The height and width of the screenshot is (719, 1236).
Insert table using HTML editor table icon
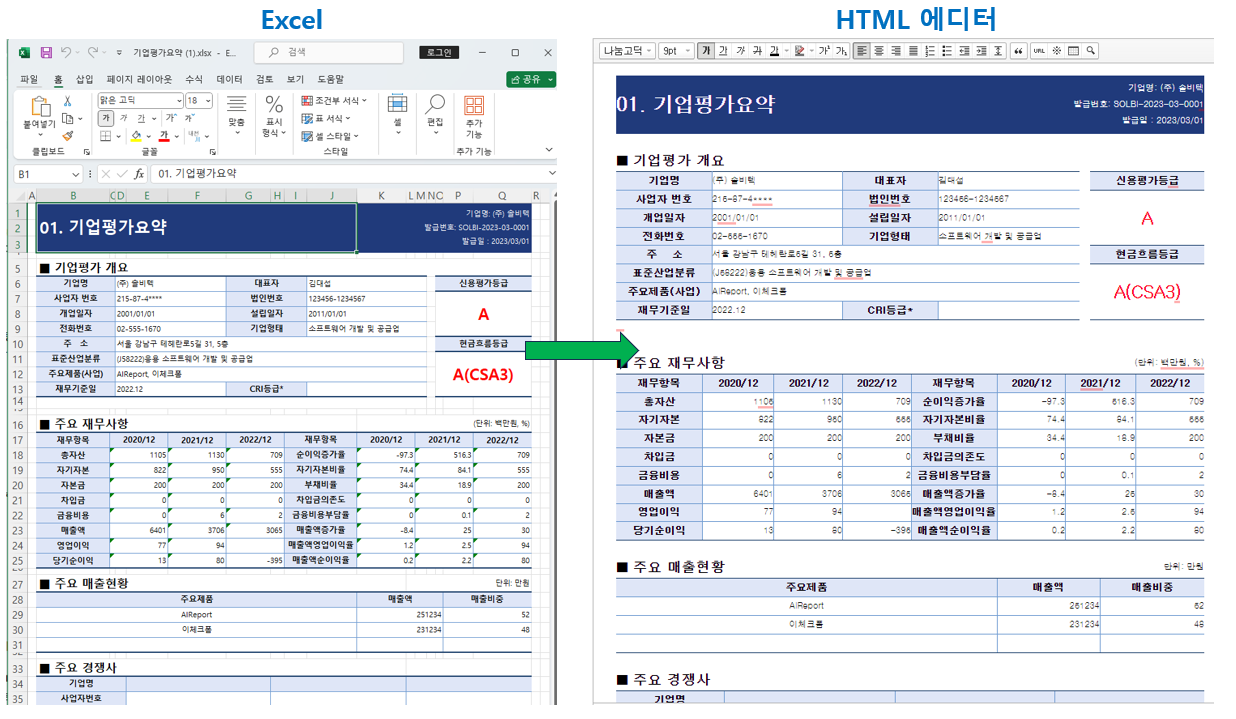(x=1073, y=51)
